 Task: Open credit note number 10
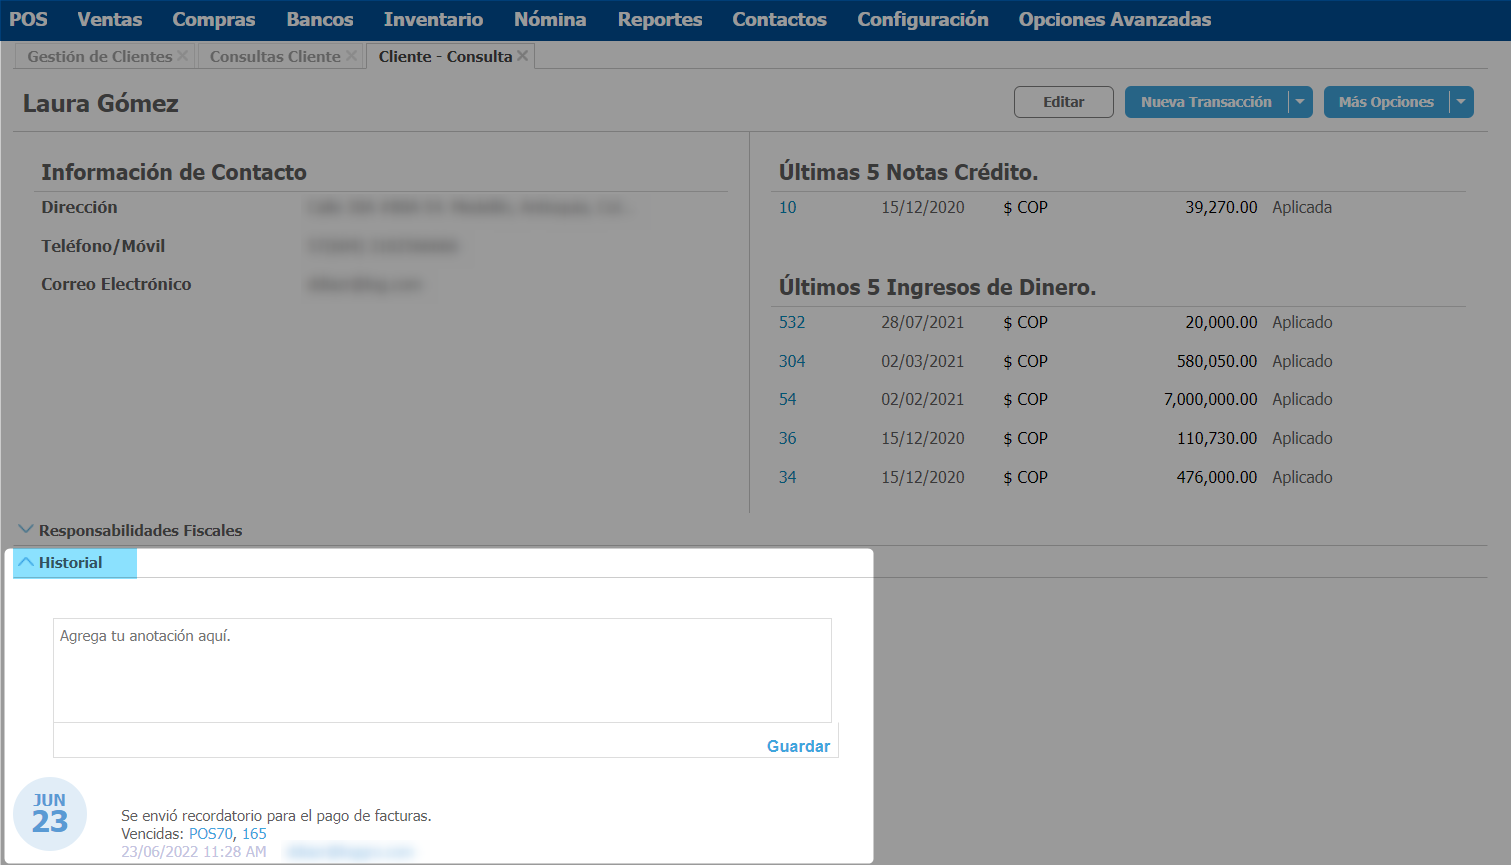tap(788, 208)
